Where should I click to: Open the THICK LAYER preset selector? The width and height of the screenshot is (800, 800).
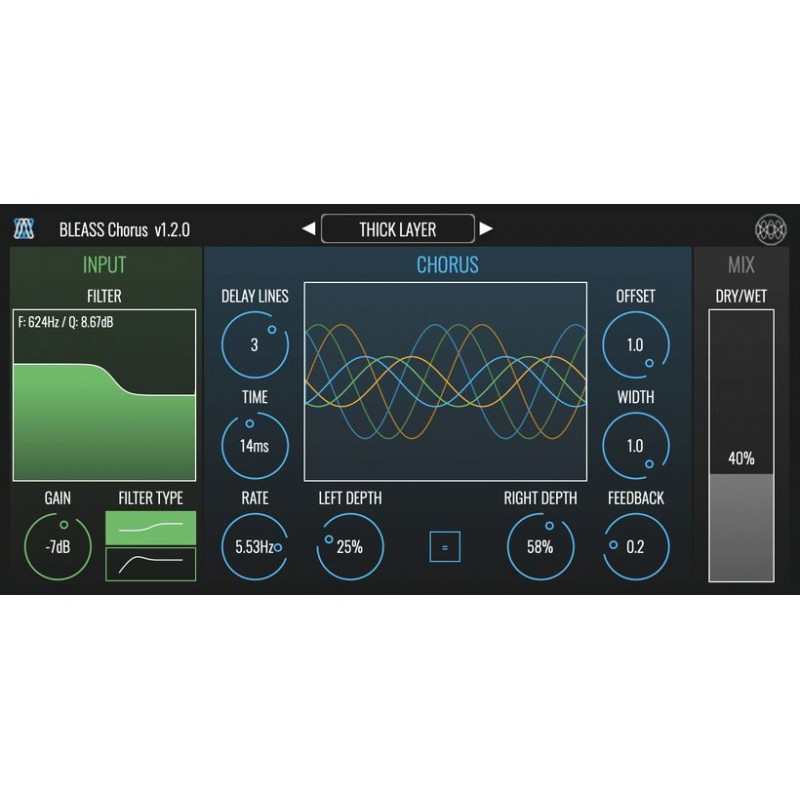click(x=400, y=228)
